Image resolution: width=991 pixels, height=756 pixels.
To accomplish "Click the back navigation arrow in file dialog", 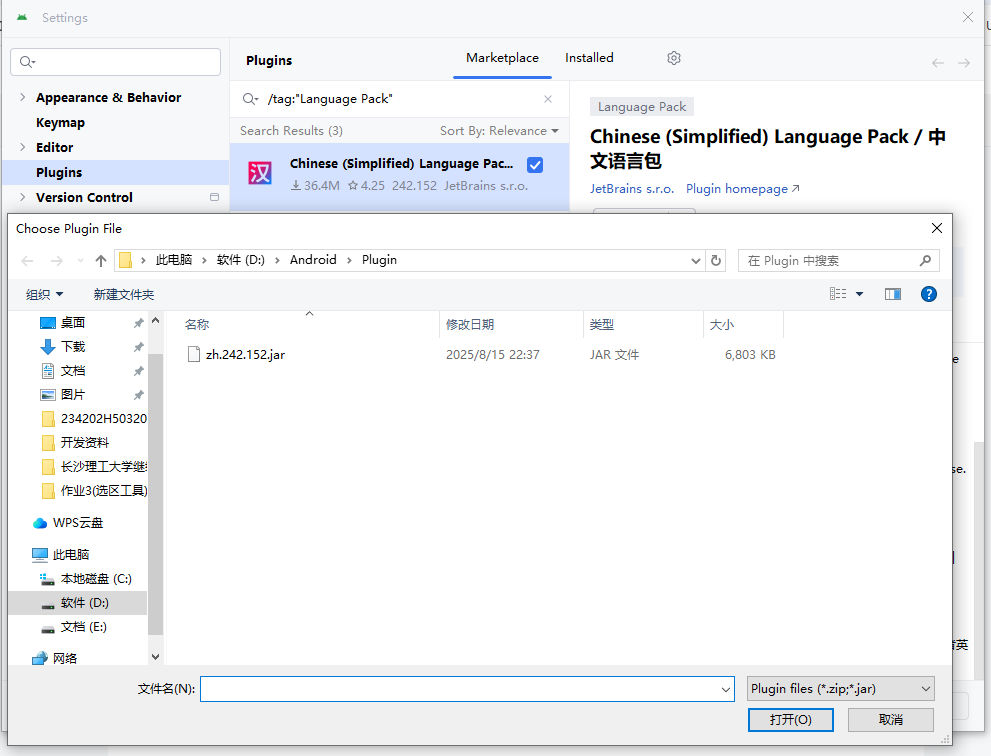I will [x=27, y=259].
